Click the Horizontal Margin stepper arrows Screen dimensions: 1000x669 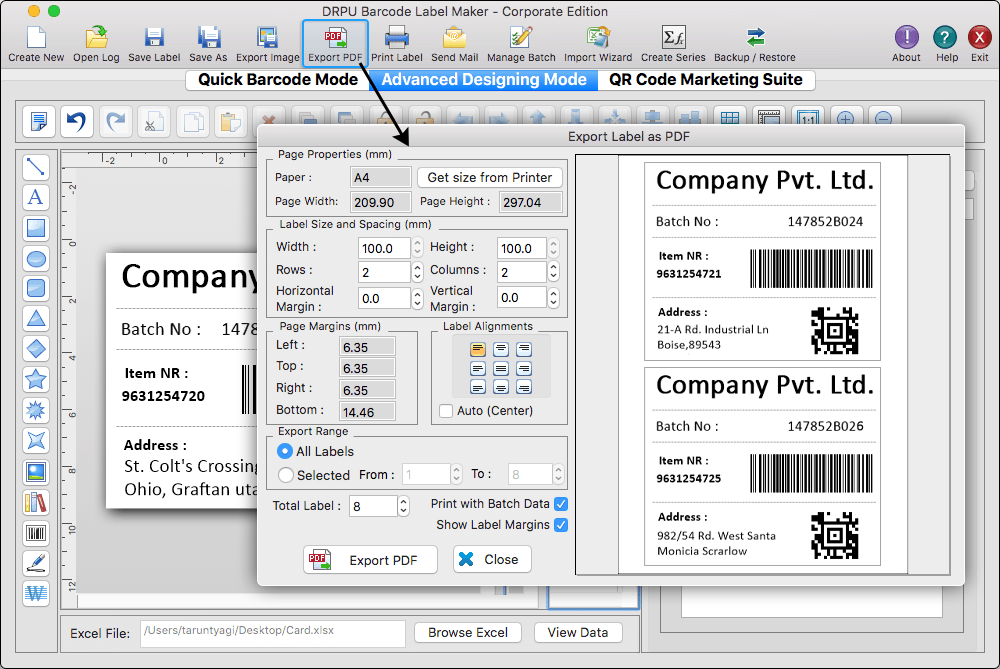click(x=417, y=298)
